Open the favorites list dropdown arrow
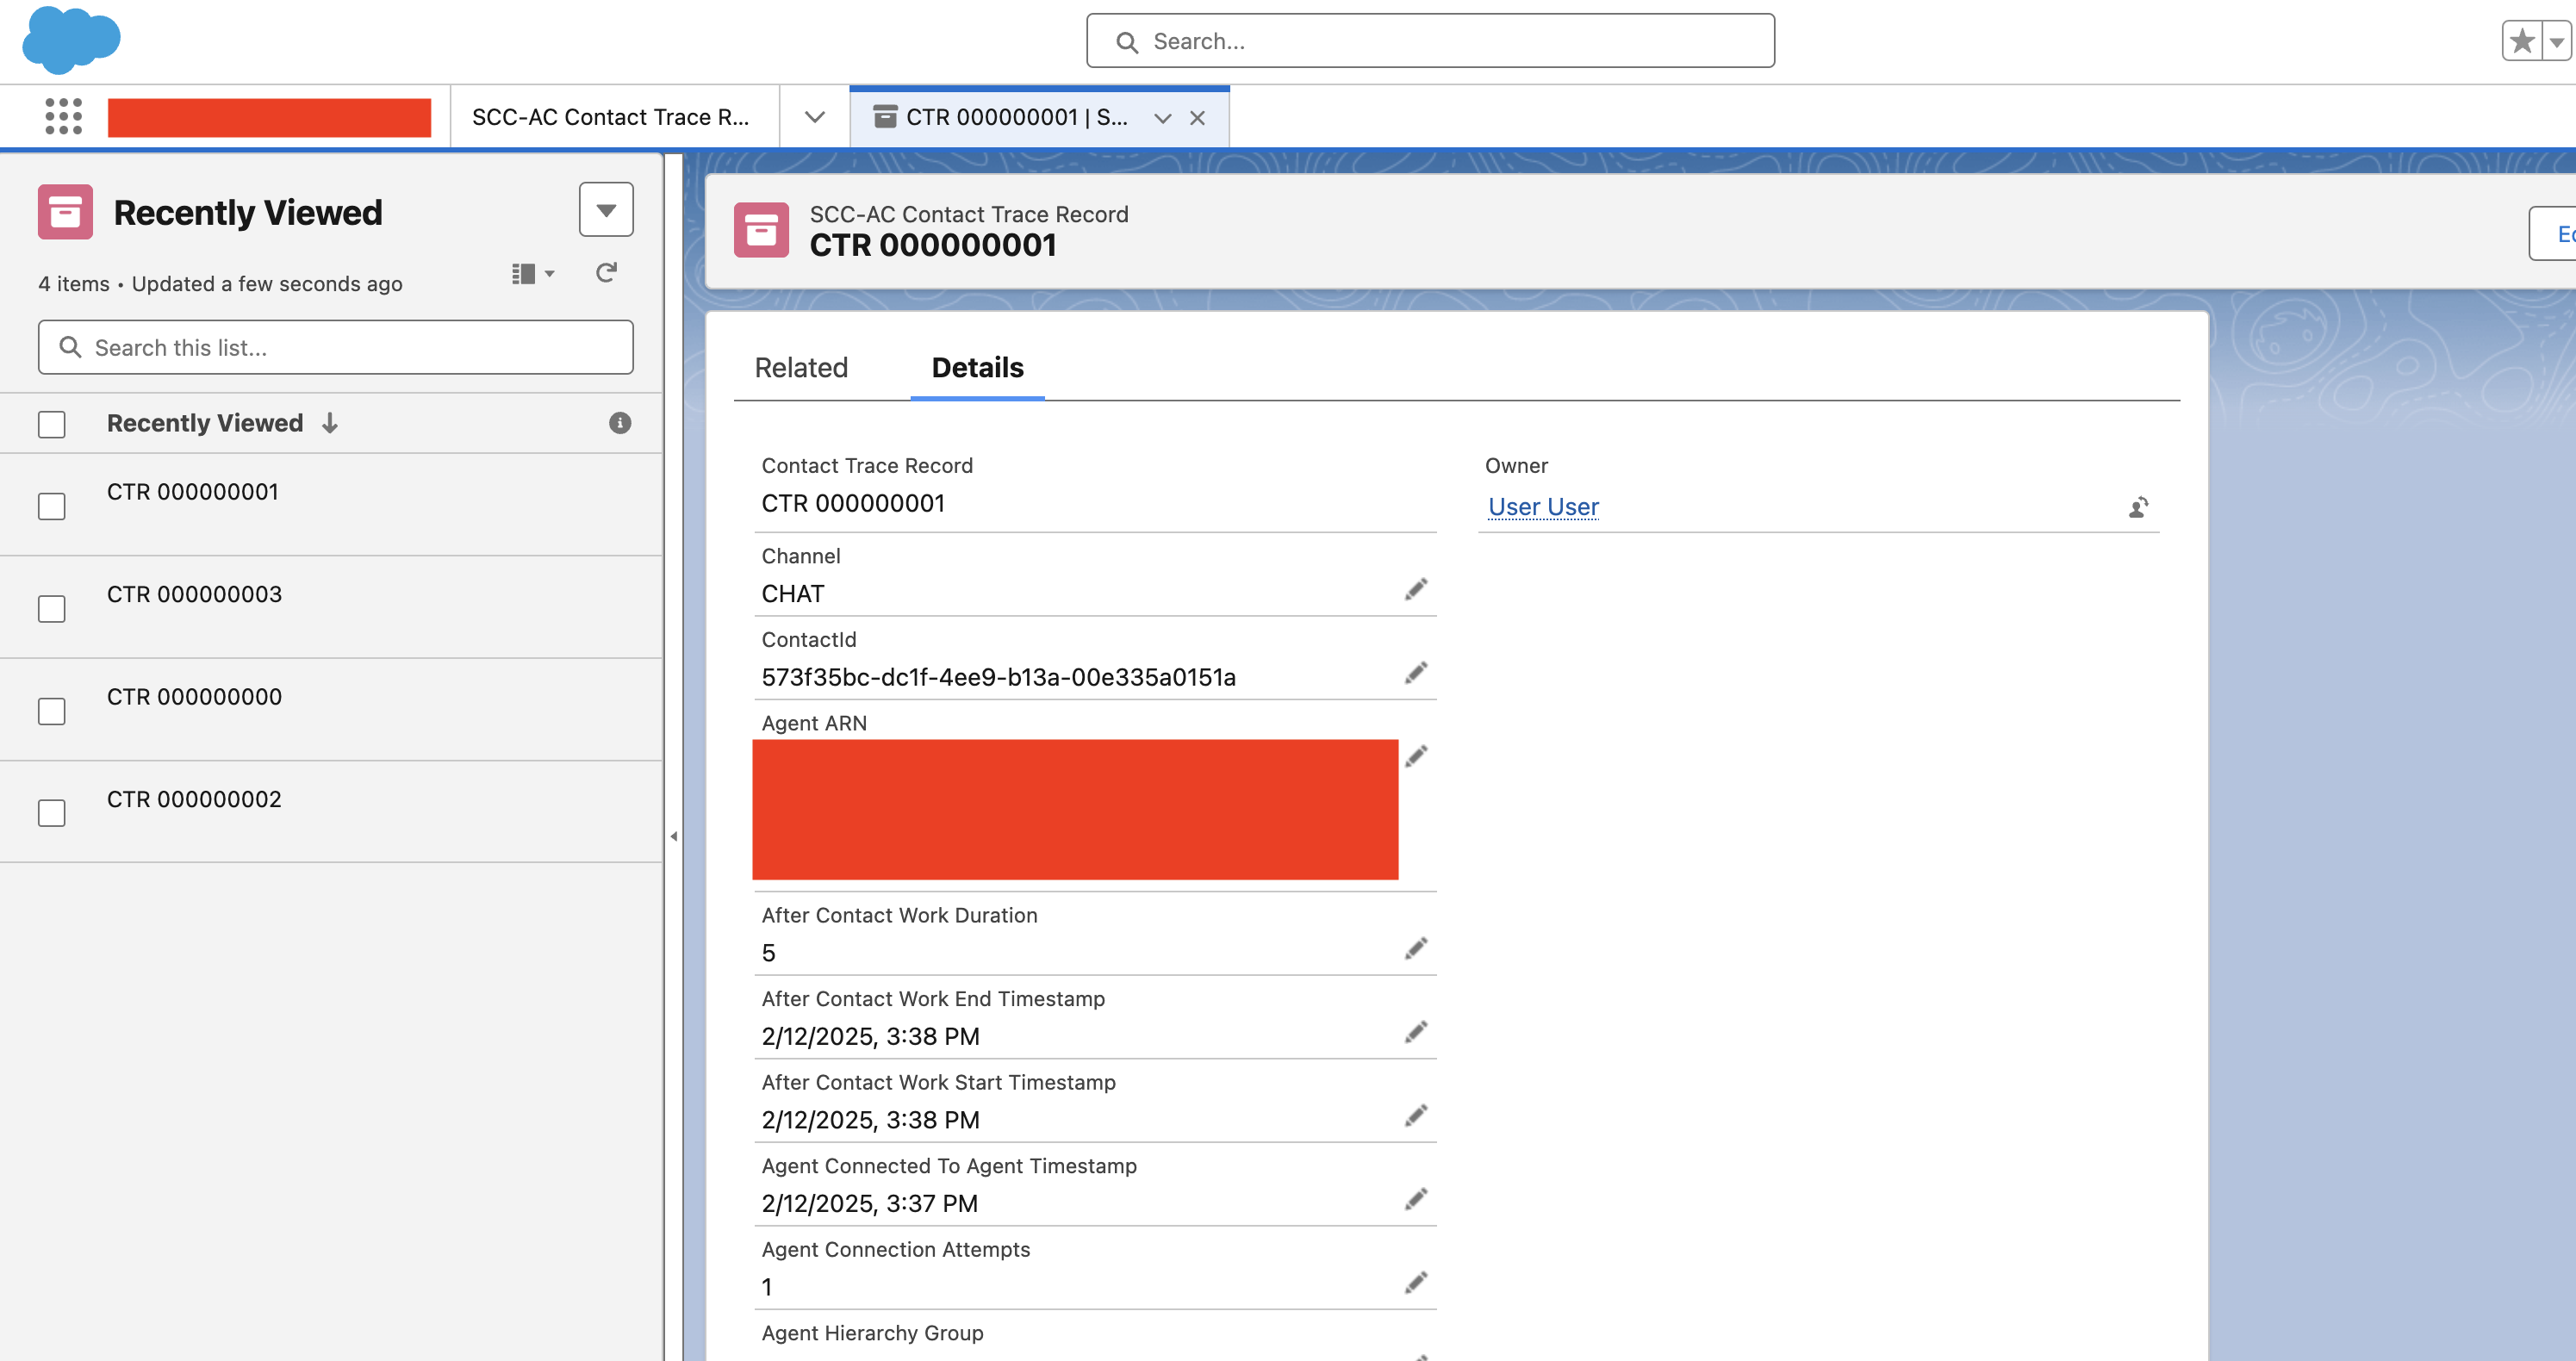Screen dimensions: 2576x1361 2556,41
